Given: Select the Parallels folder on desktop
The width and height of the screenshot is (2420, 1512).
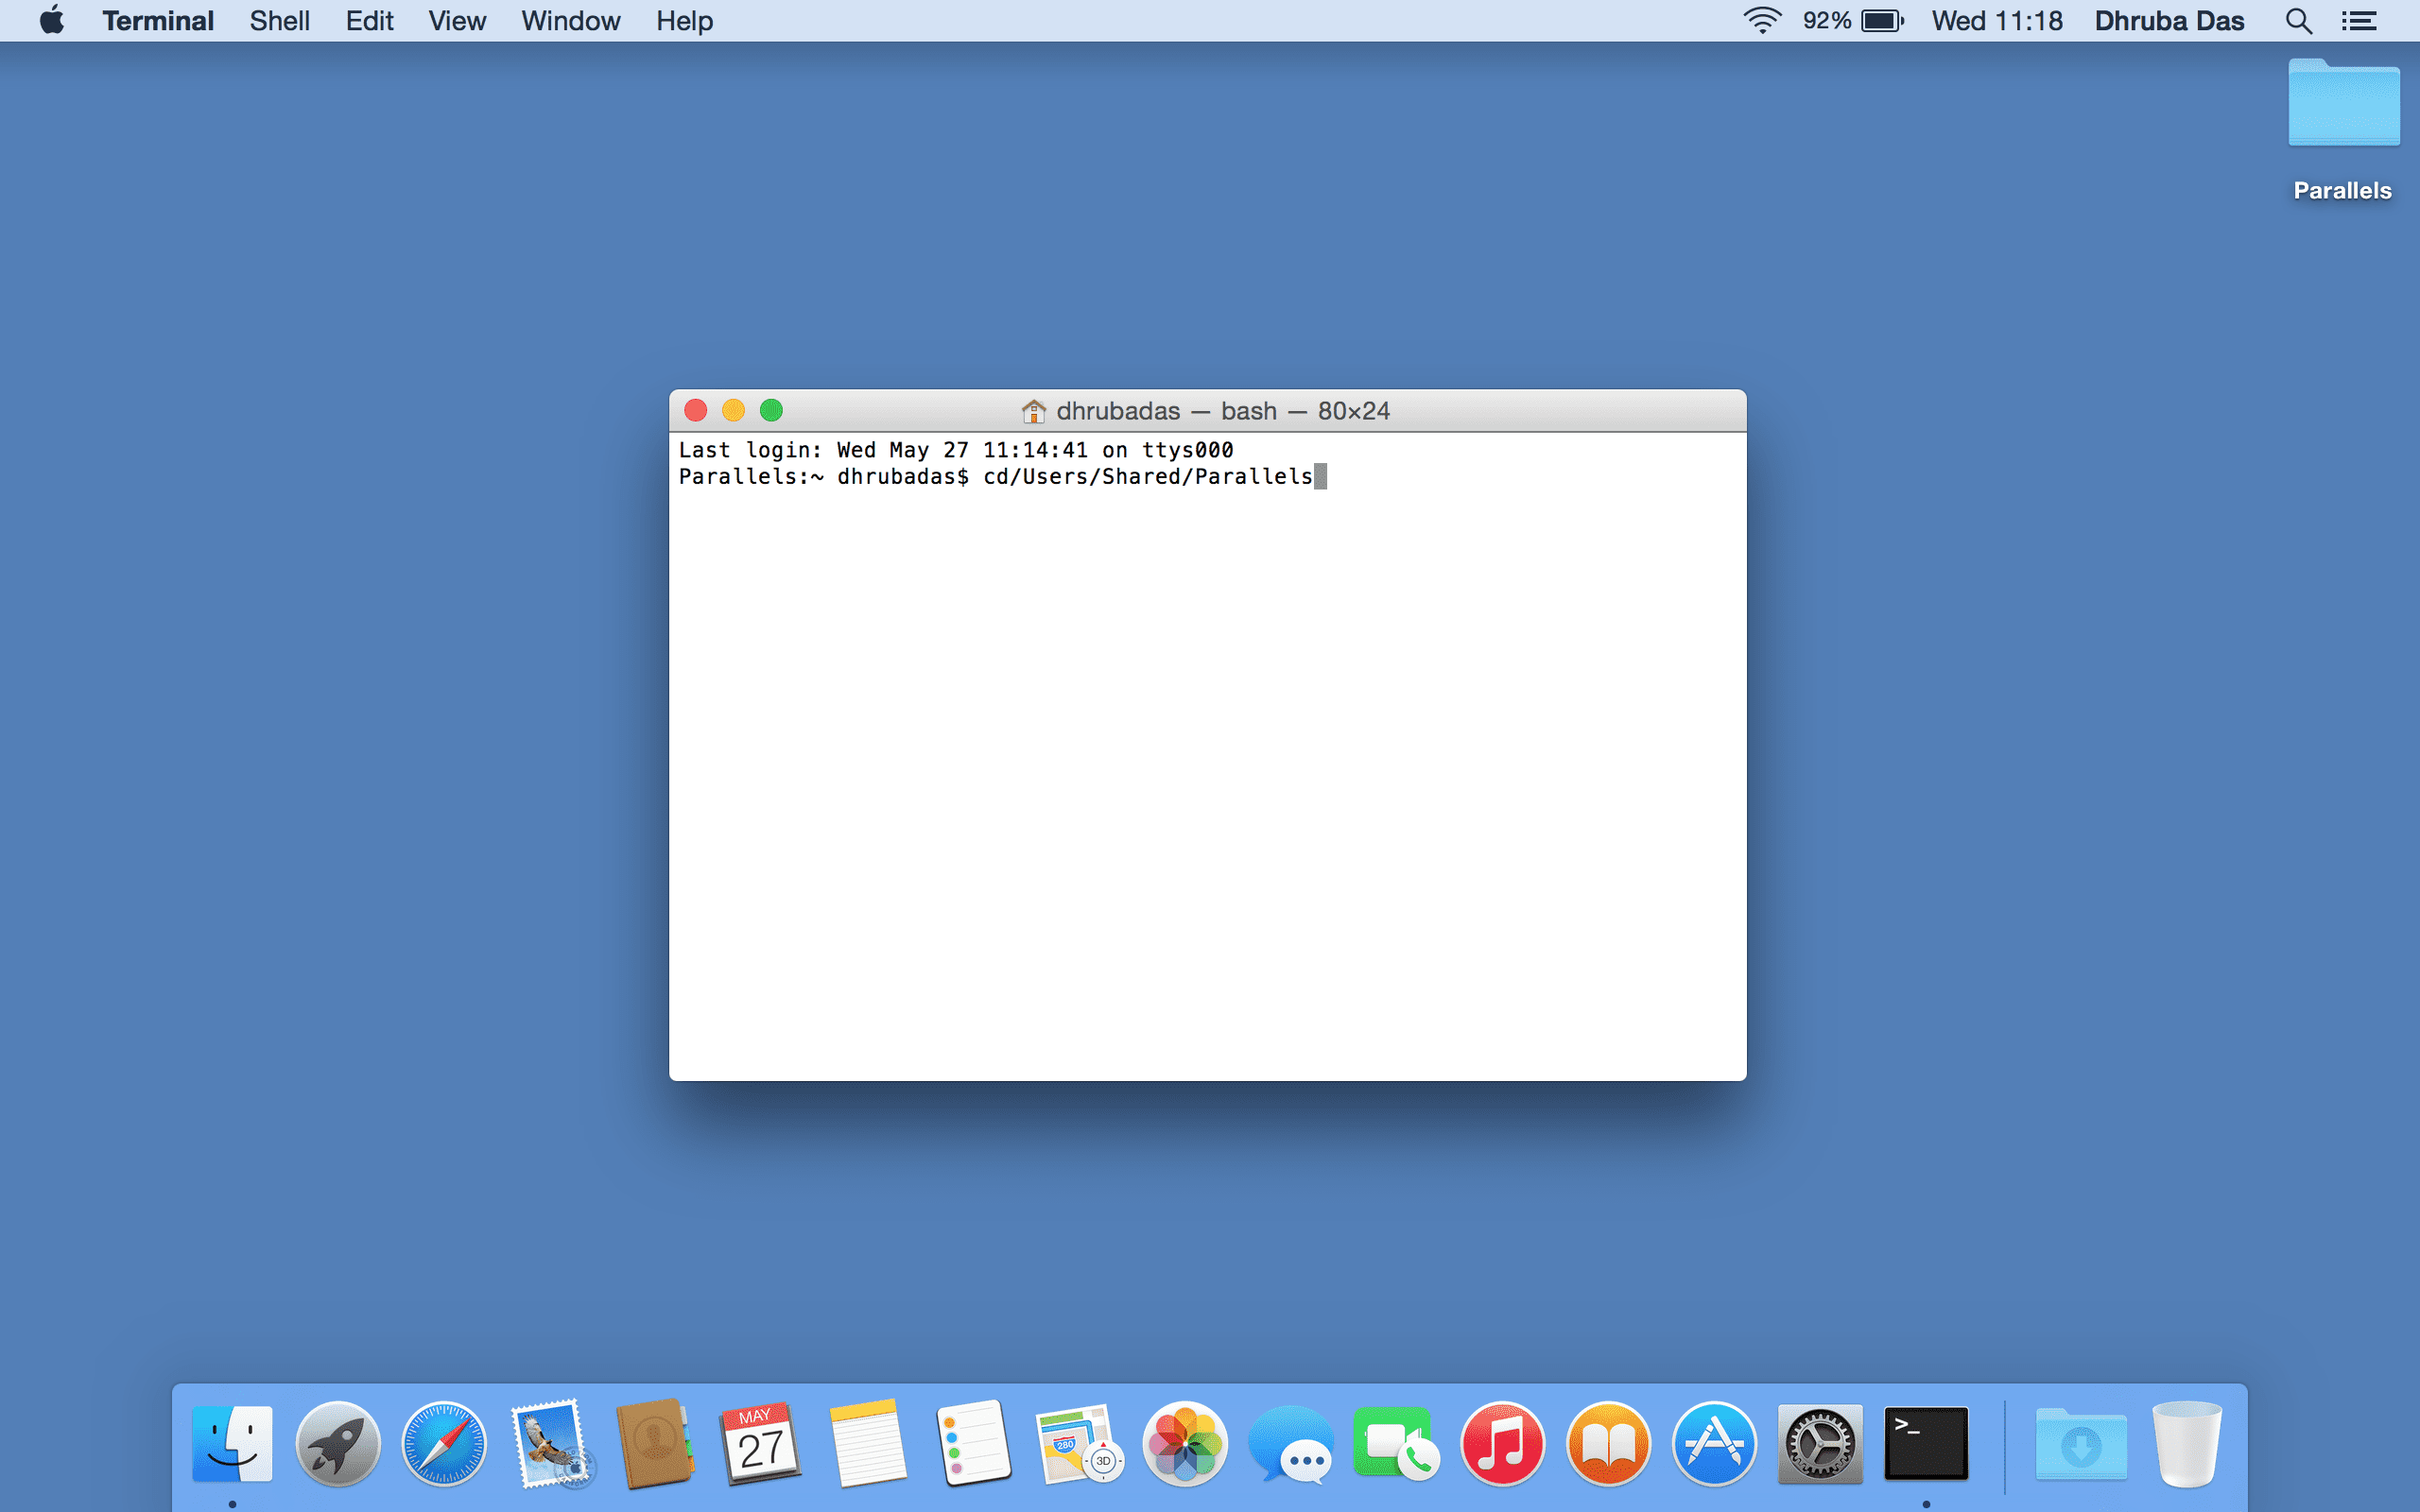Looking at the screenshot, I should pos(2343,106).
